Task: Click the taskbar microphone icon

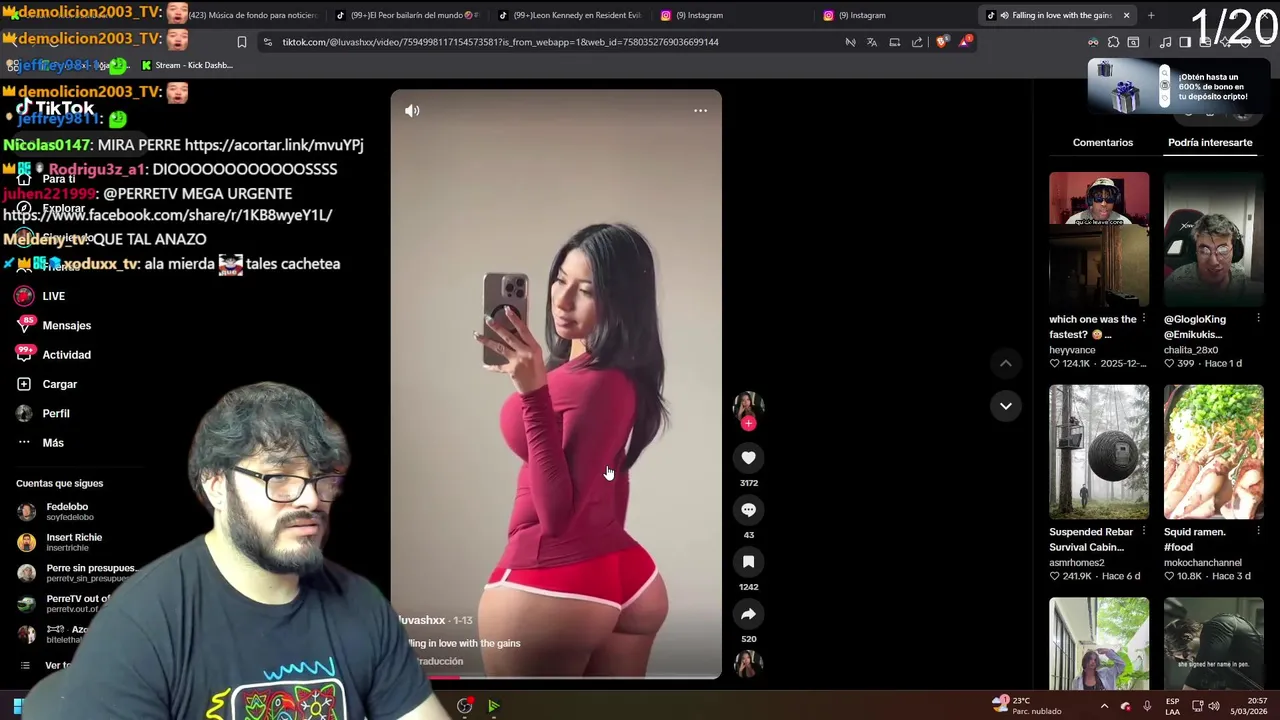Action: click(1147, 706)
